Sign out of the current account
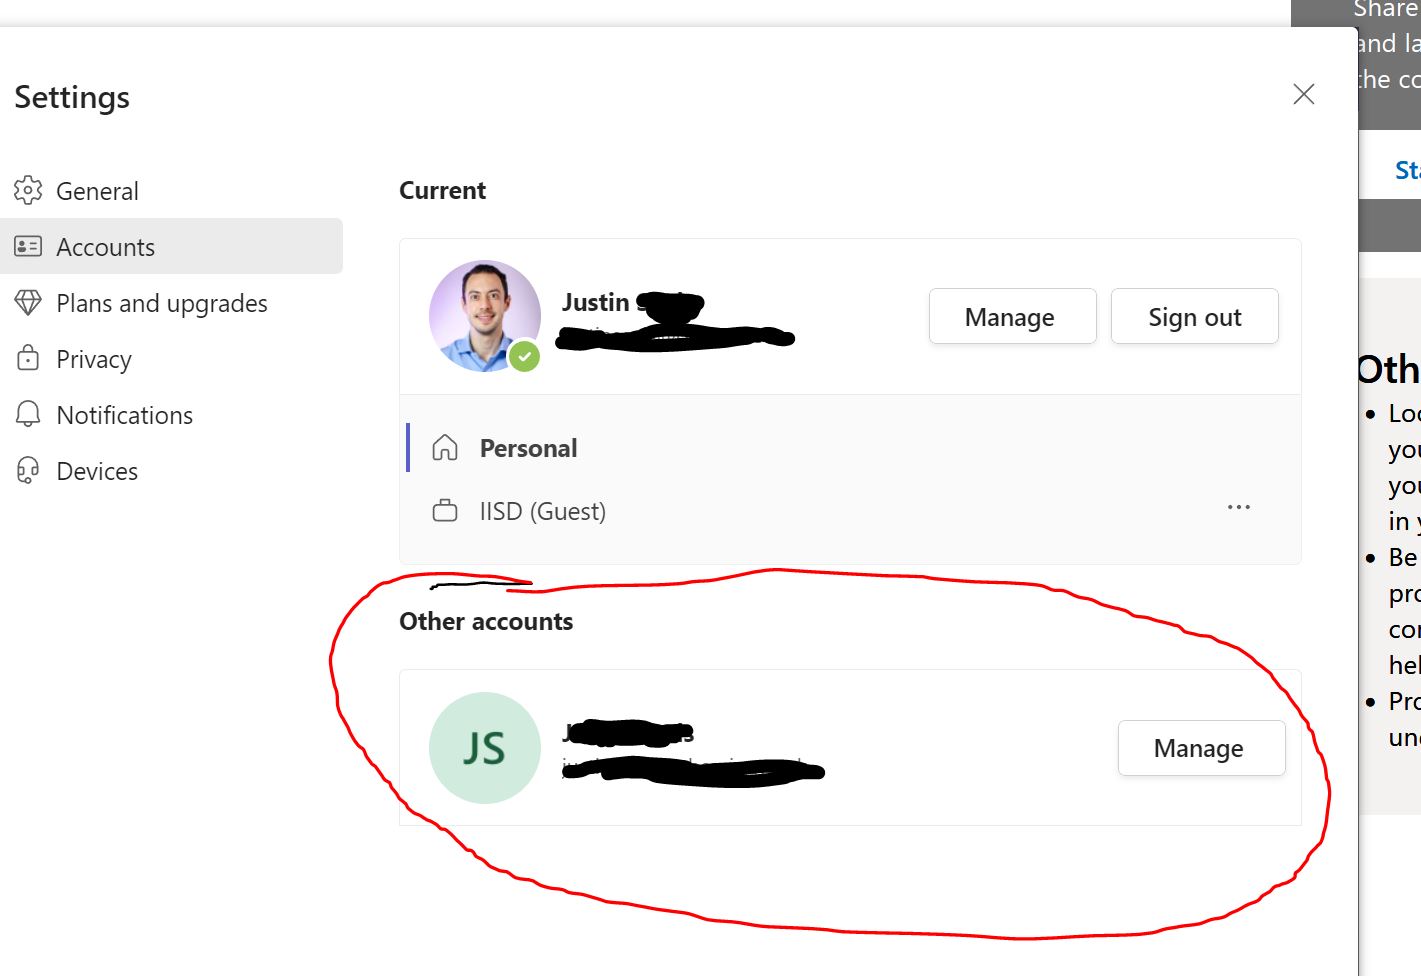 tap(1194, 316)
